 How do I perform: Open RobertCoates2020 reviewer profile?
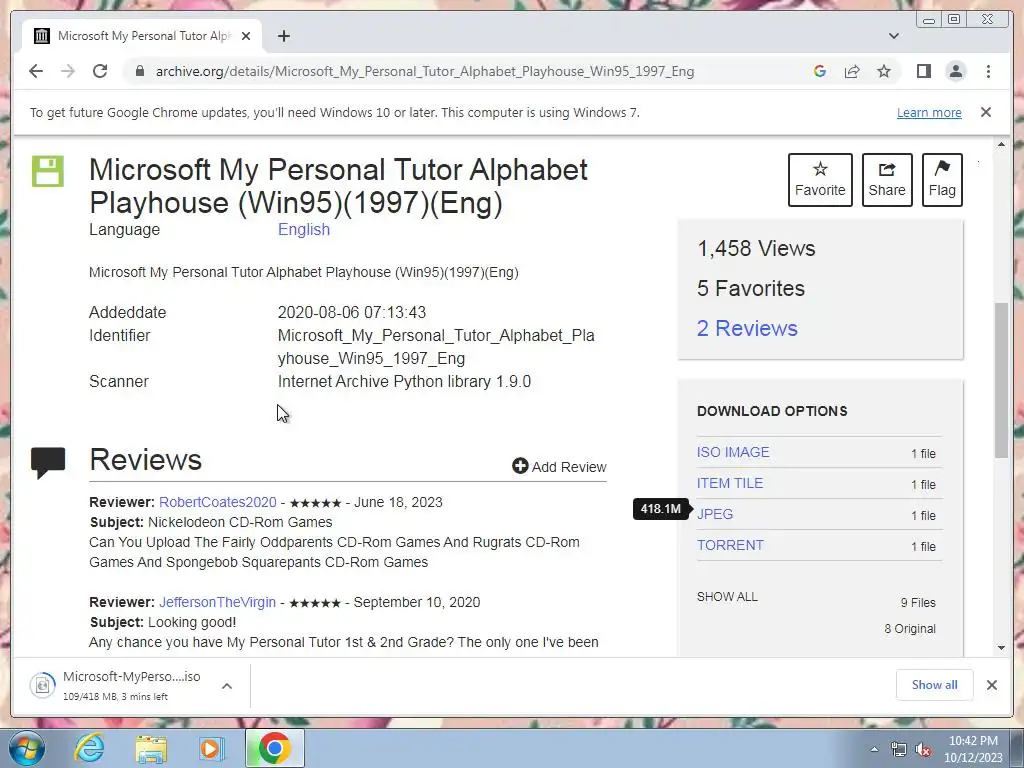point(217,502)
